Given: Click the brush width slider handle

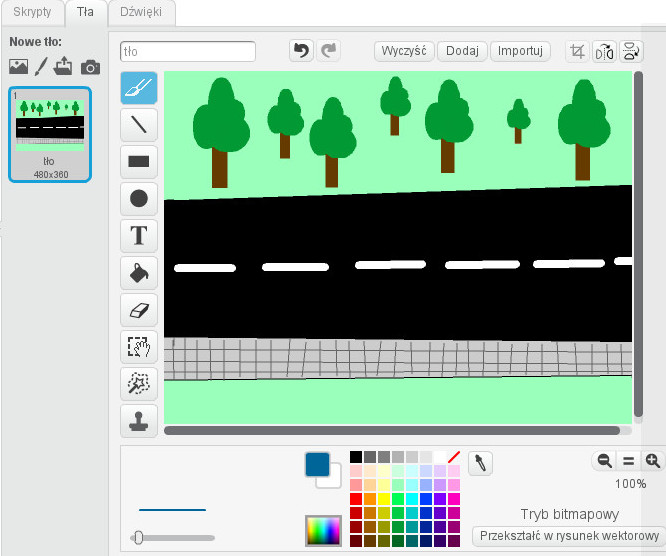Looking at the screenshot, I should [x=138, y=538].
